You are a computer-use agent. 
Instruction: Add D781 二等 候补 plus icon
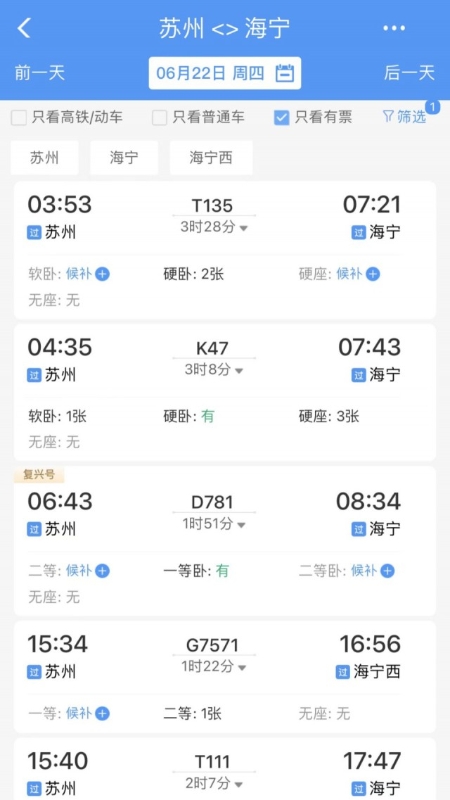[103, 571]
